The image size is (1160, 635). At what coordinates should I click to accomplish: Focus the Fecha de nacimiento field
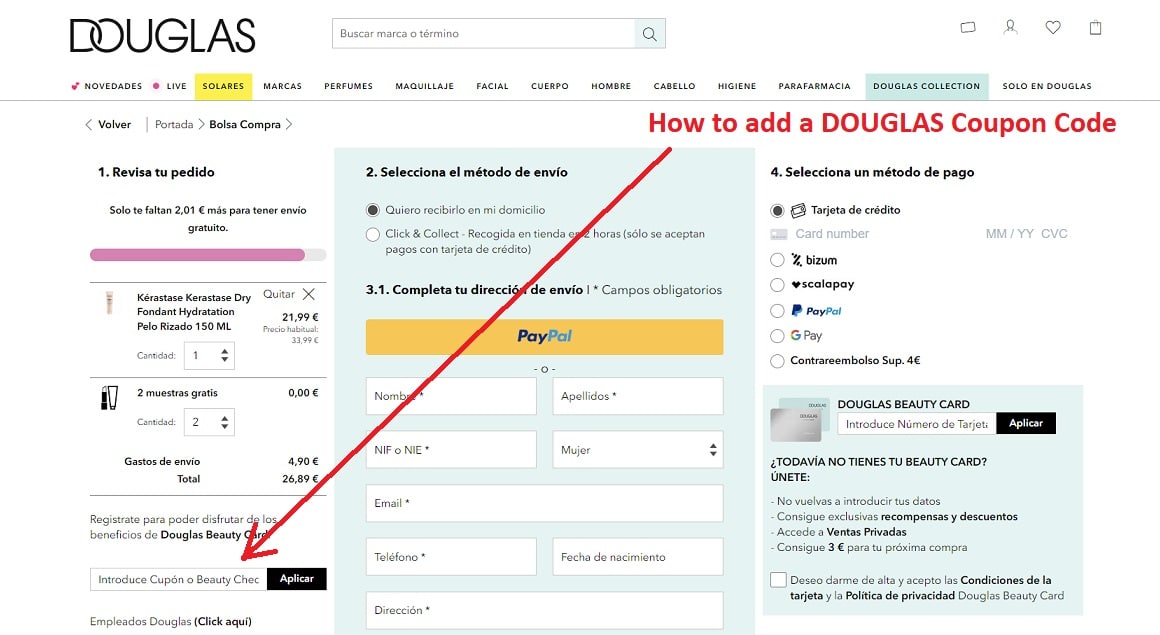pyautogui.click(x=638, y=557)
